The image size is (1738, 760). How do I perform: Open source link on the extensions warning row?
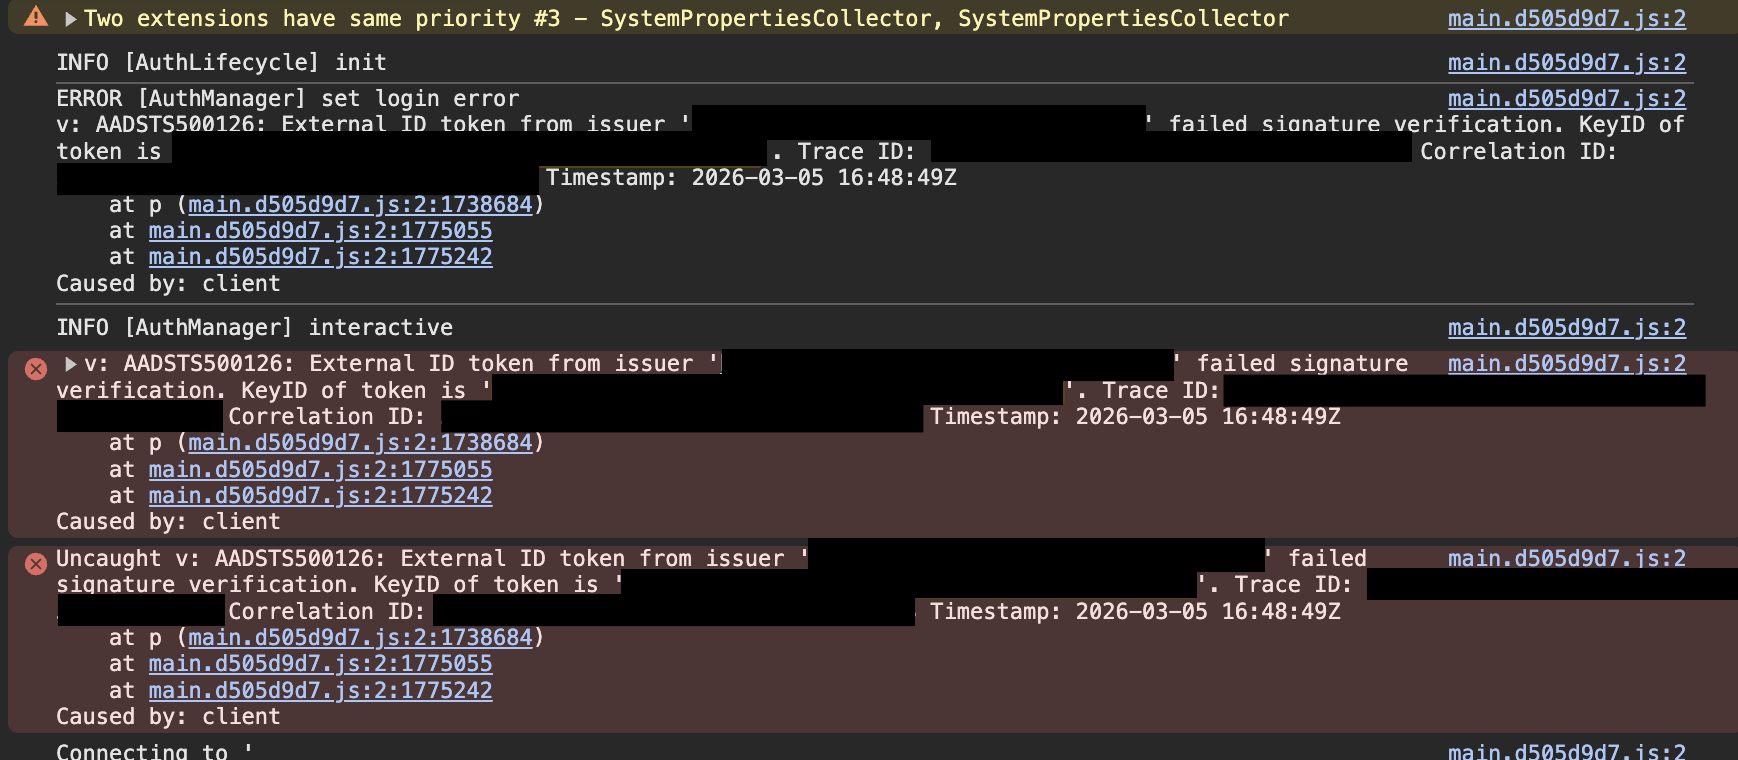pyautogui.click(x=1566, y=19)
